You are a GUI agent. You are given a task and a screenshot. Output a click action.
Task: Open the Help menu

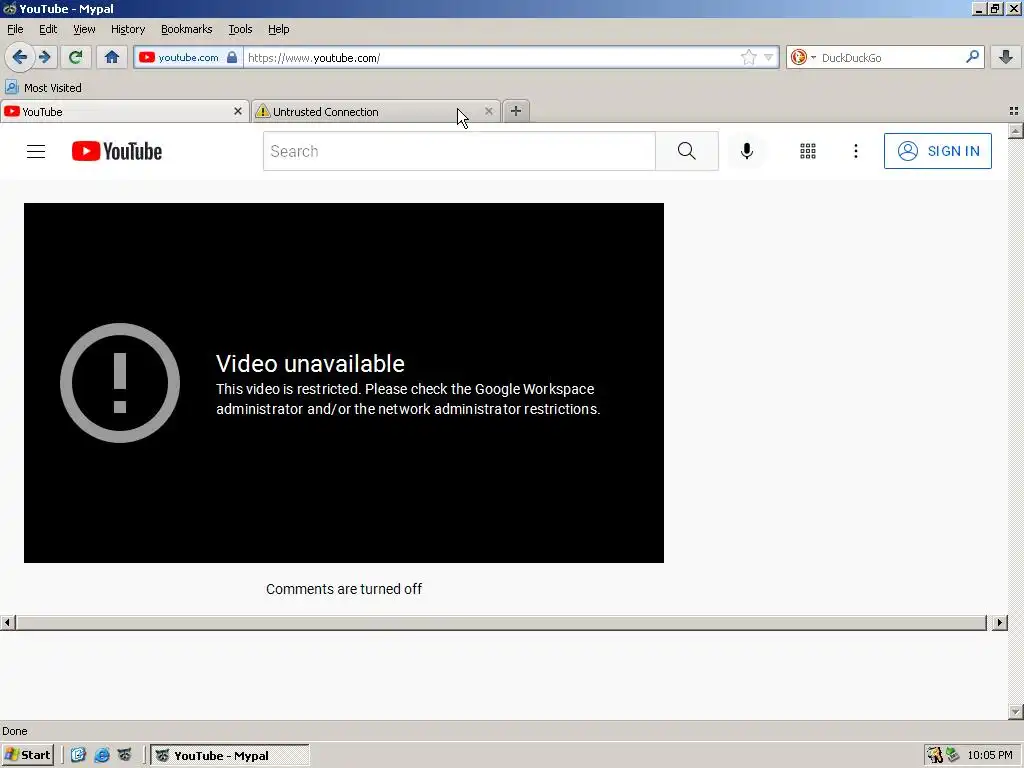pyautogui.click(x=279, y=29)
